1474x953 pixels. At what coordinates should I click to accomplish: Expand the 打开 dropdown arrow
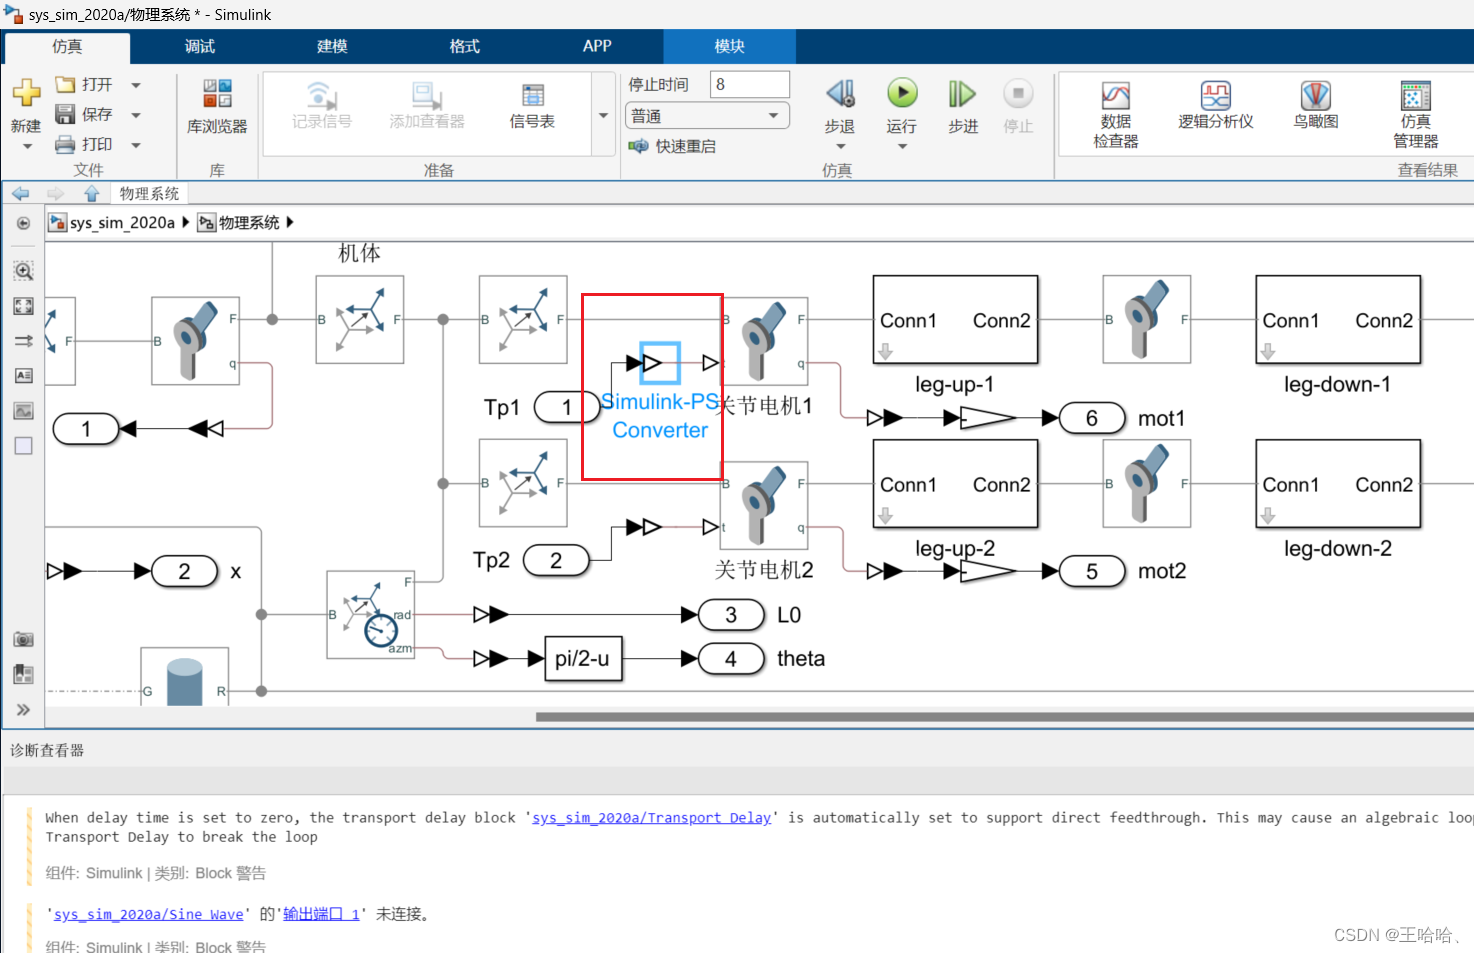click(x=136, y=85)
